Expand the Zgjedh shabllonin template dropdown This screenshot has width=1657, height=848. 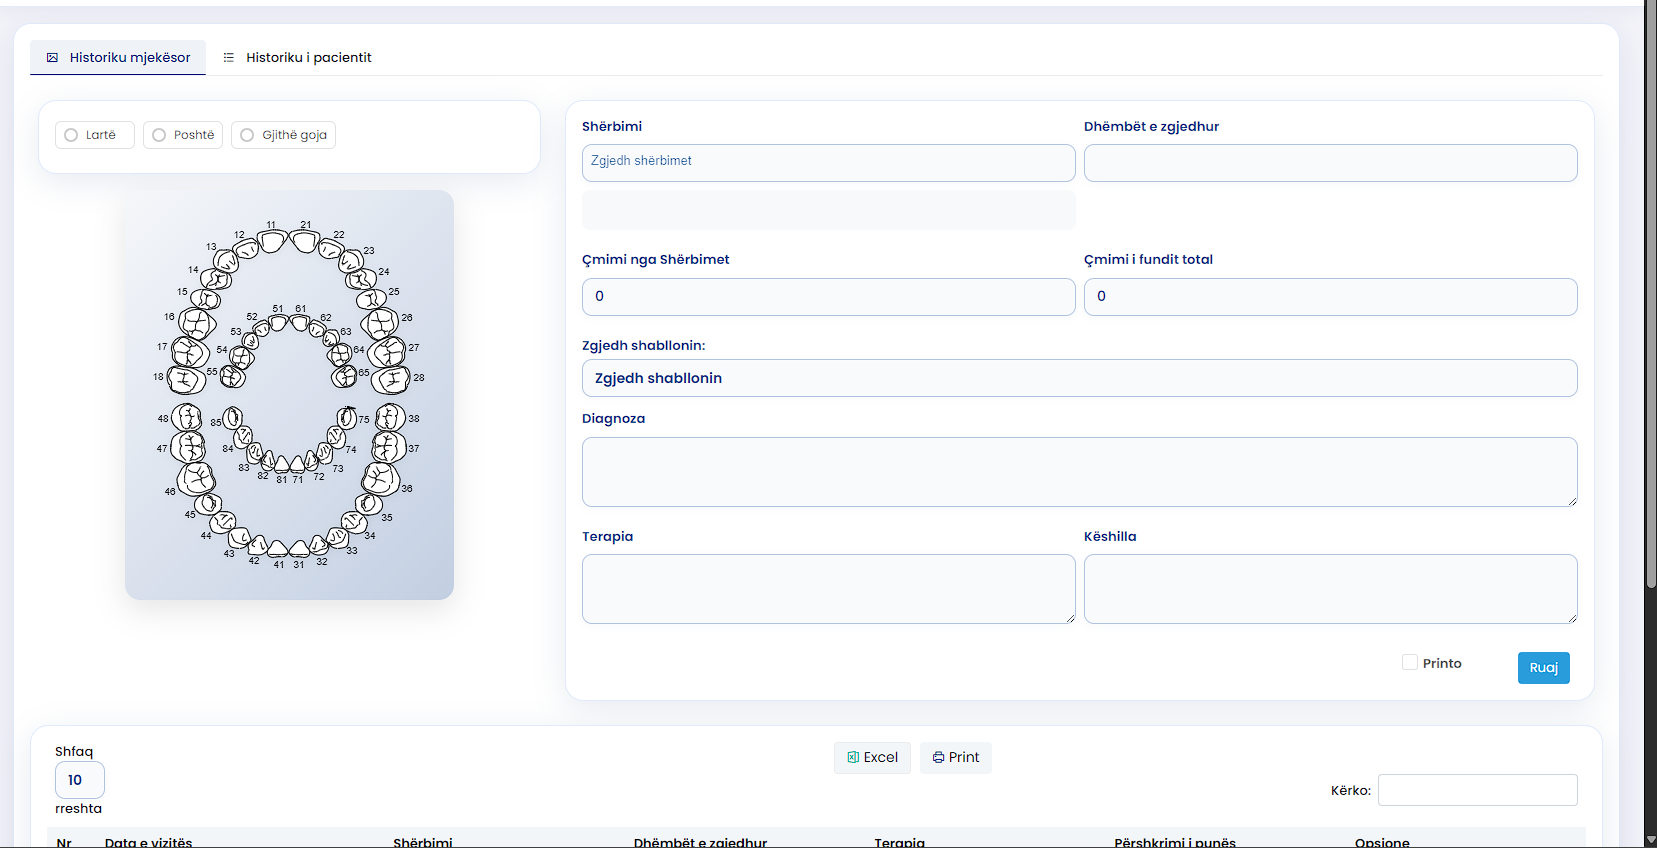click(x=1079, y=378)
